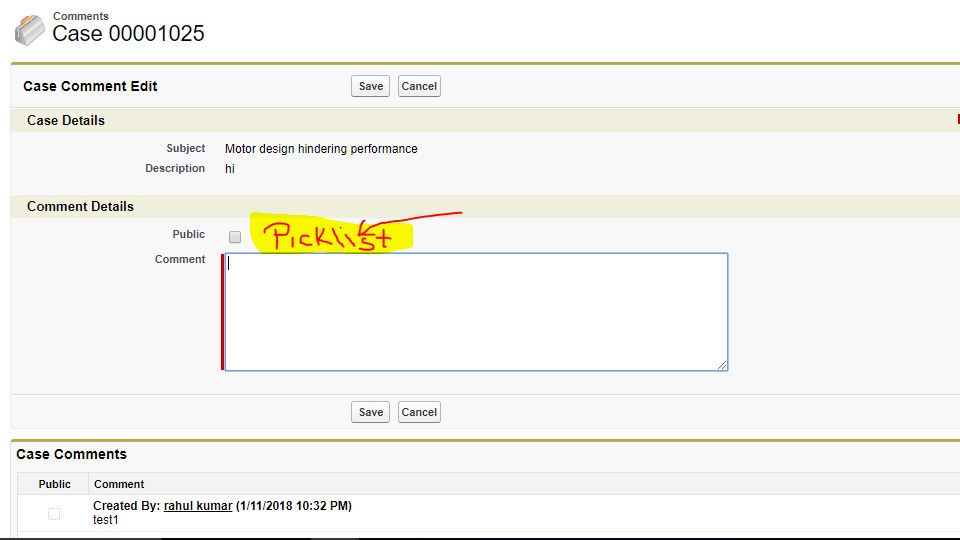Tick the Public checkbox in Comment Details
The height and width of the screenshot is (540, 960).
pyautogui.click(x=235, y=237)
